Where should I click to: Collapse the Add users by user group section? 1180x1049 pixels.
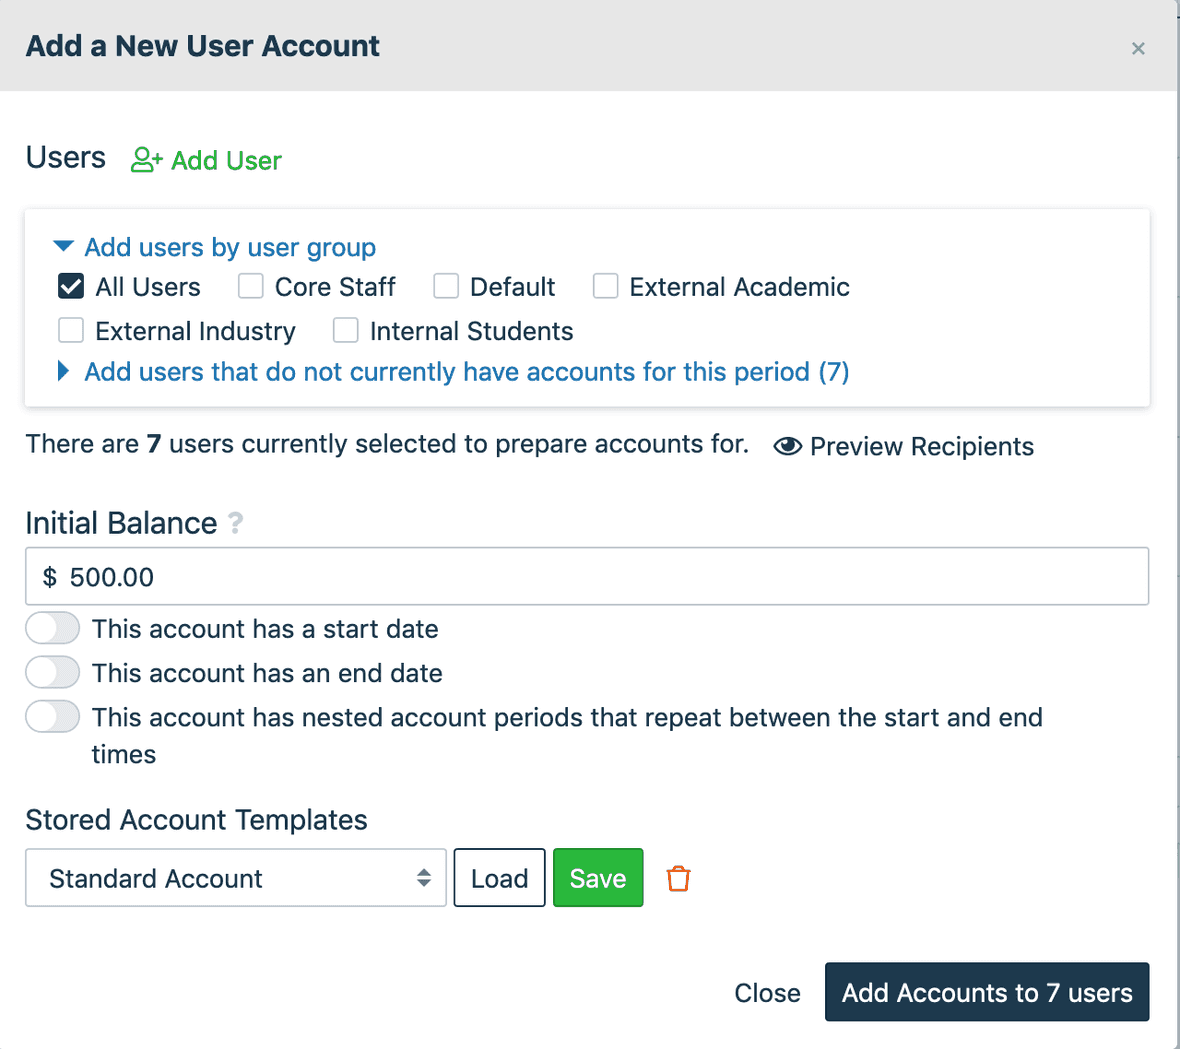point(64,246)
